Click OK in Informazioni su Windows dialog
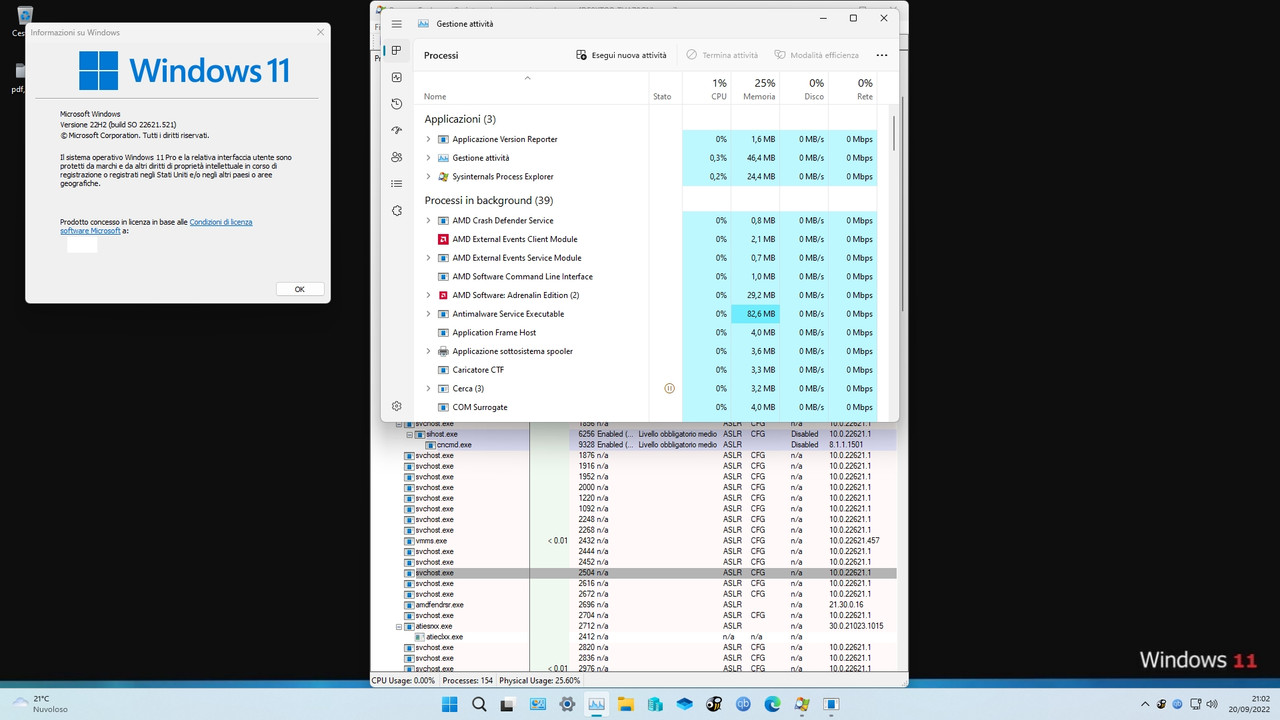Viewport: 1280px width, 720px height. (x=299, y=289)
